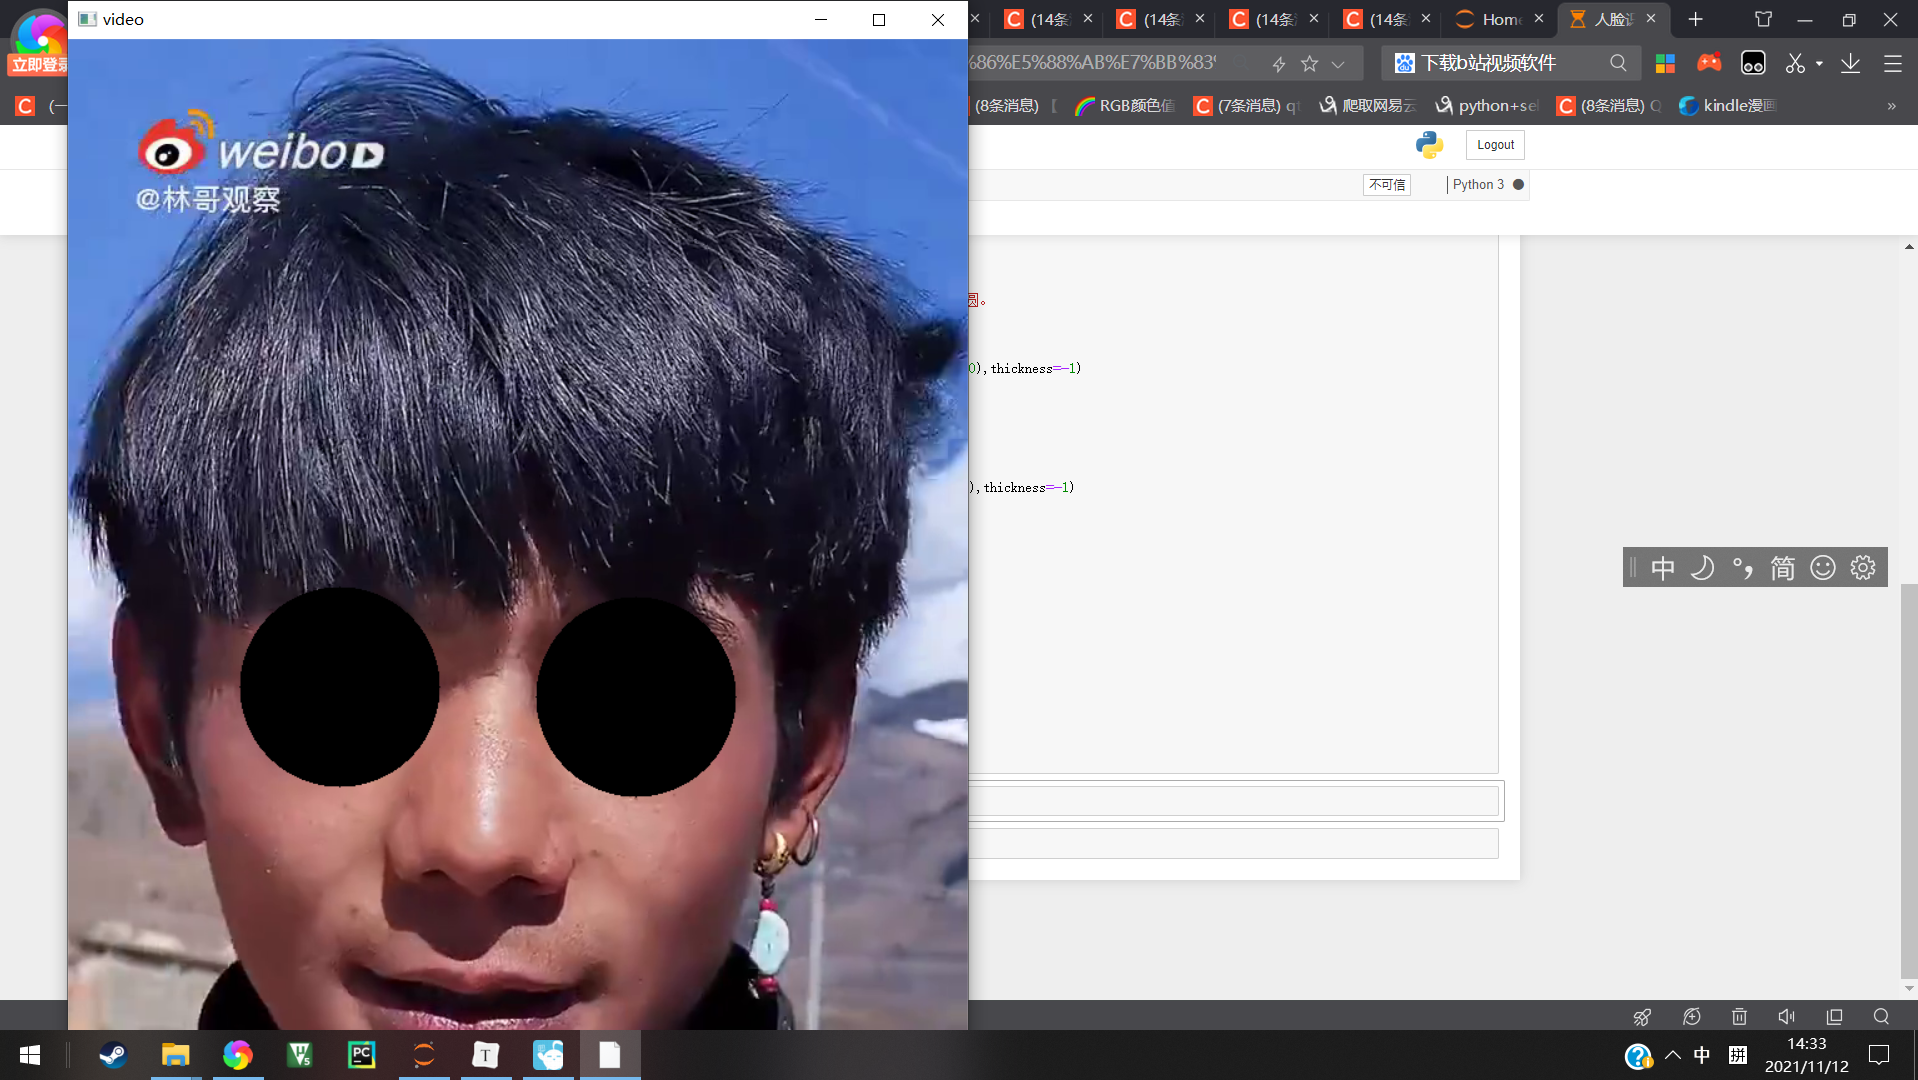The width and height of the screenshot is (1918, 1080).
Task: Open the blue bird app on taskbar
Action: [548, 1055]
